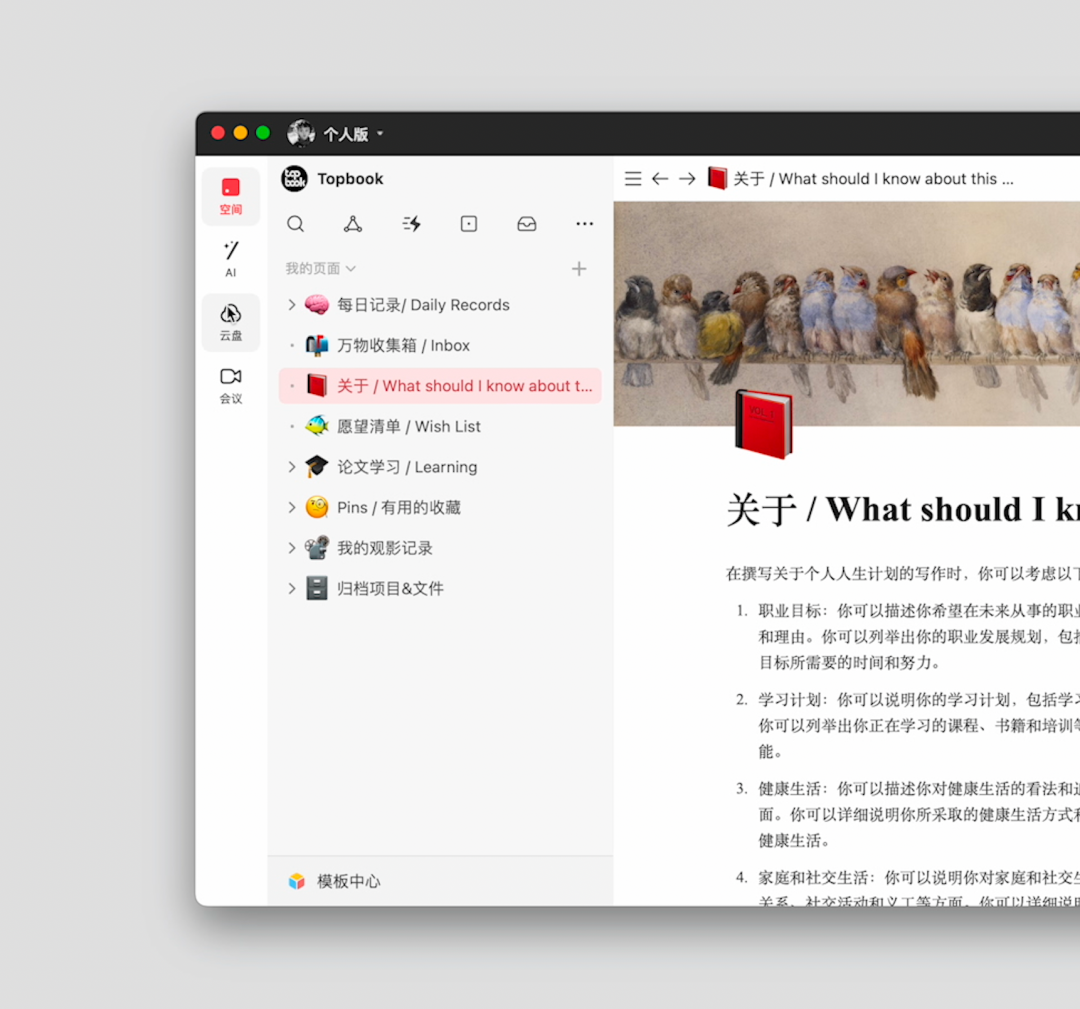Click the 学习计划 list item text
The image size is (1080, 1009).
919,726
